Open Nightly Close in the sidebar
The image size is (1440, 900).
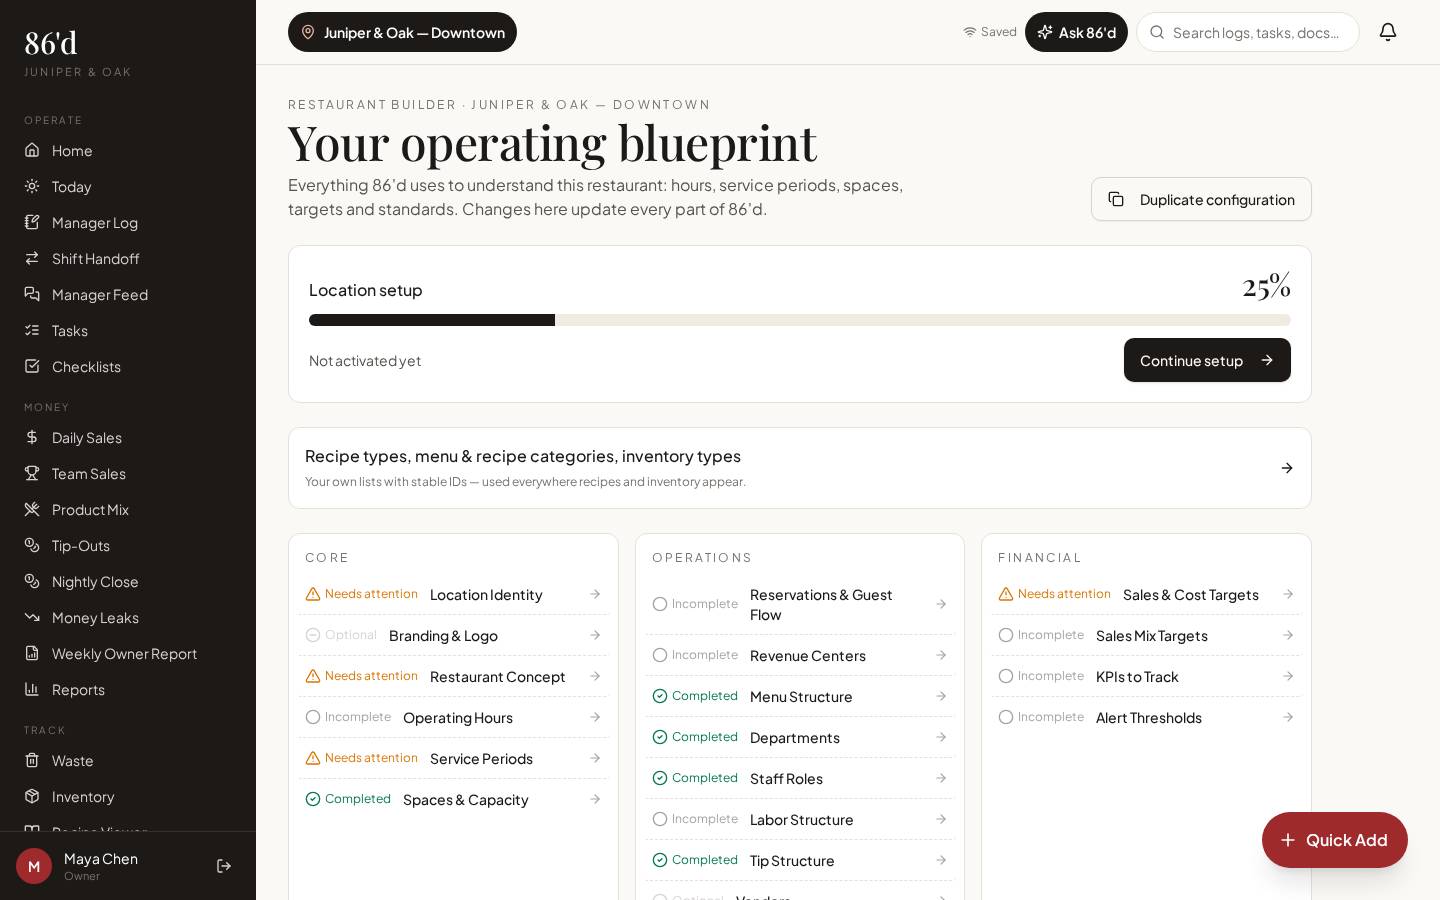tap(128, 581)
